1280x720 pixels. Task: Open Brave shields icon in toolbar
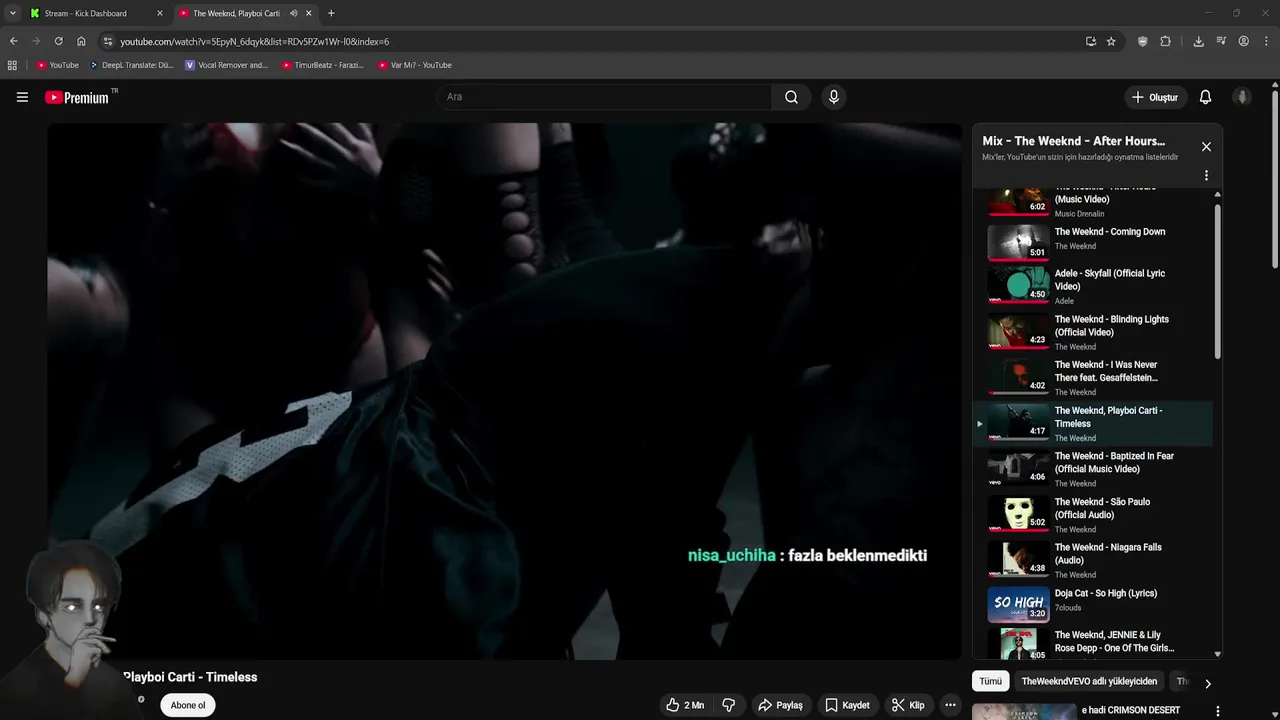(x=1143, y=41)
